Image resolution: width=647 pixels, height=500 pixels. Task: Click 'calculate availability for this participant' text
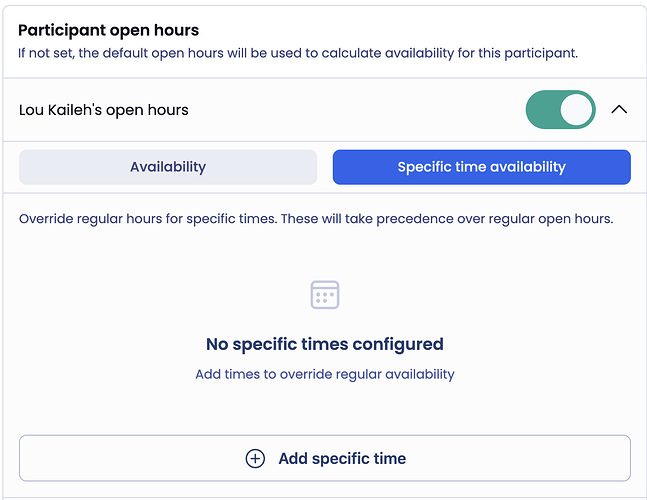point(440,53)
